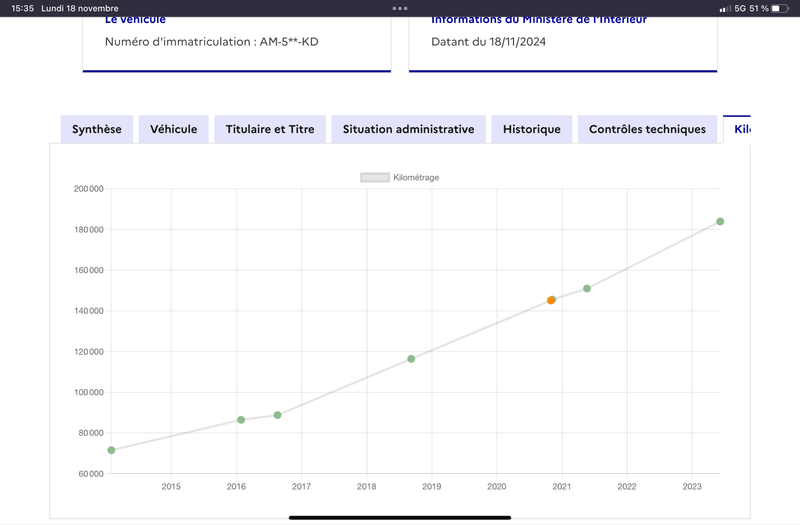
Task: Select the green data point after 2021
Action: coord(587,289)
